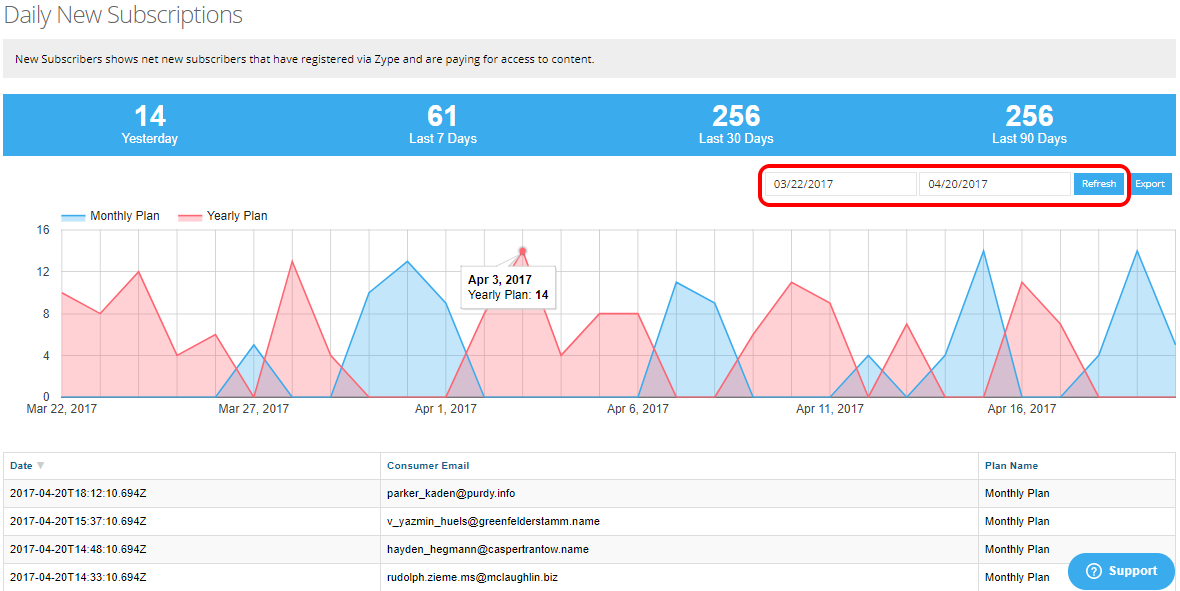Edit the start date field 03/22/2017
The width and height of the screenshot is (1180, 591).
coord(841,184)
